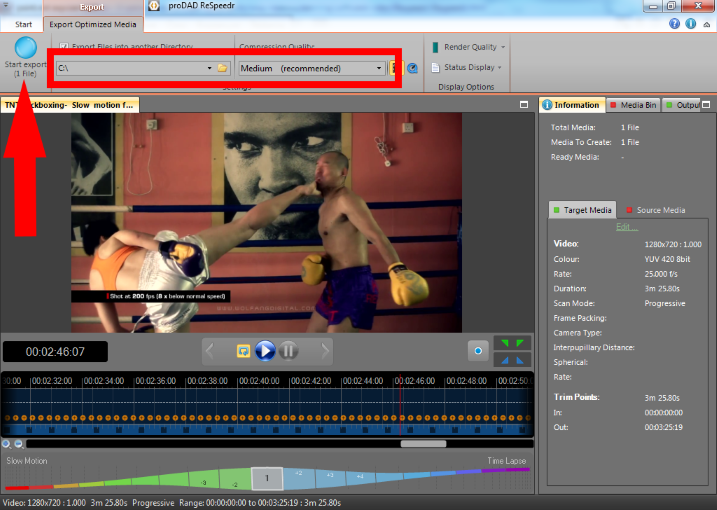Click the zoom in magnifier under the timeline
This screenshot has width=717, height=510.
[x=7, y=443]
